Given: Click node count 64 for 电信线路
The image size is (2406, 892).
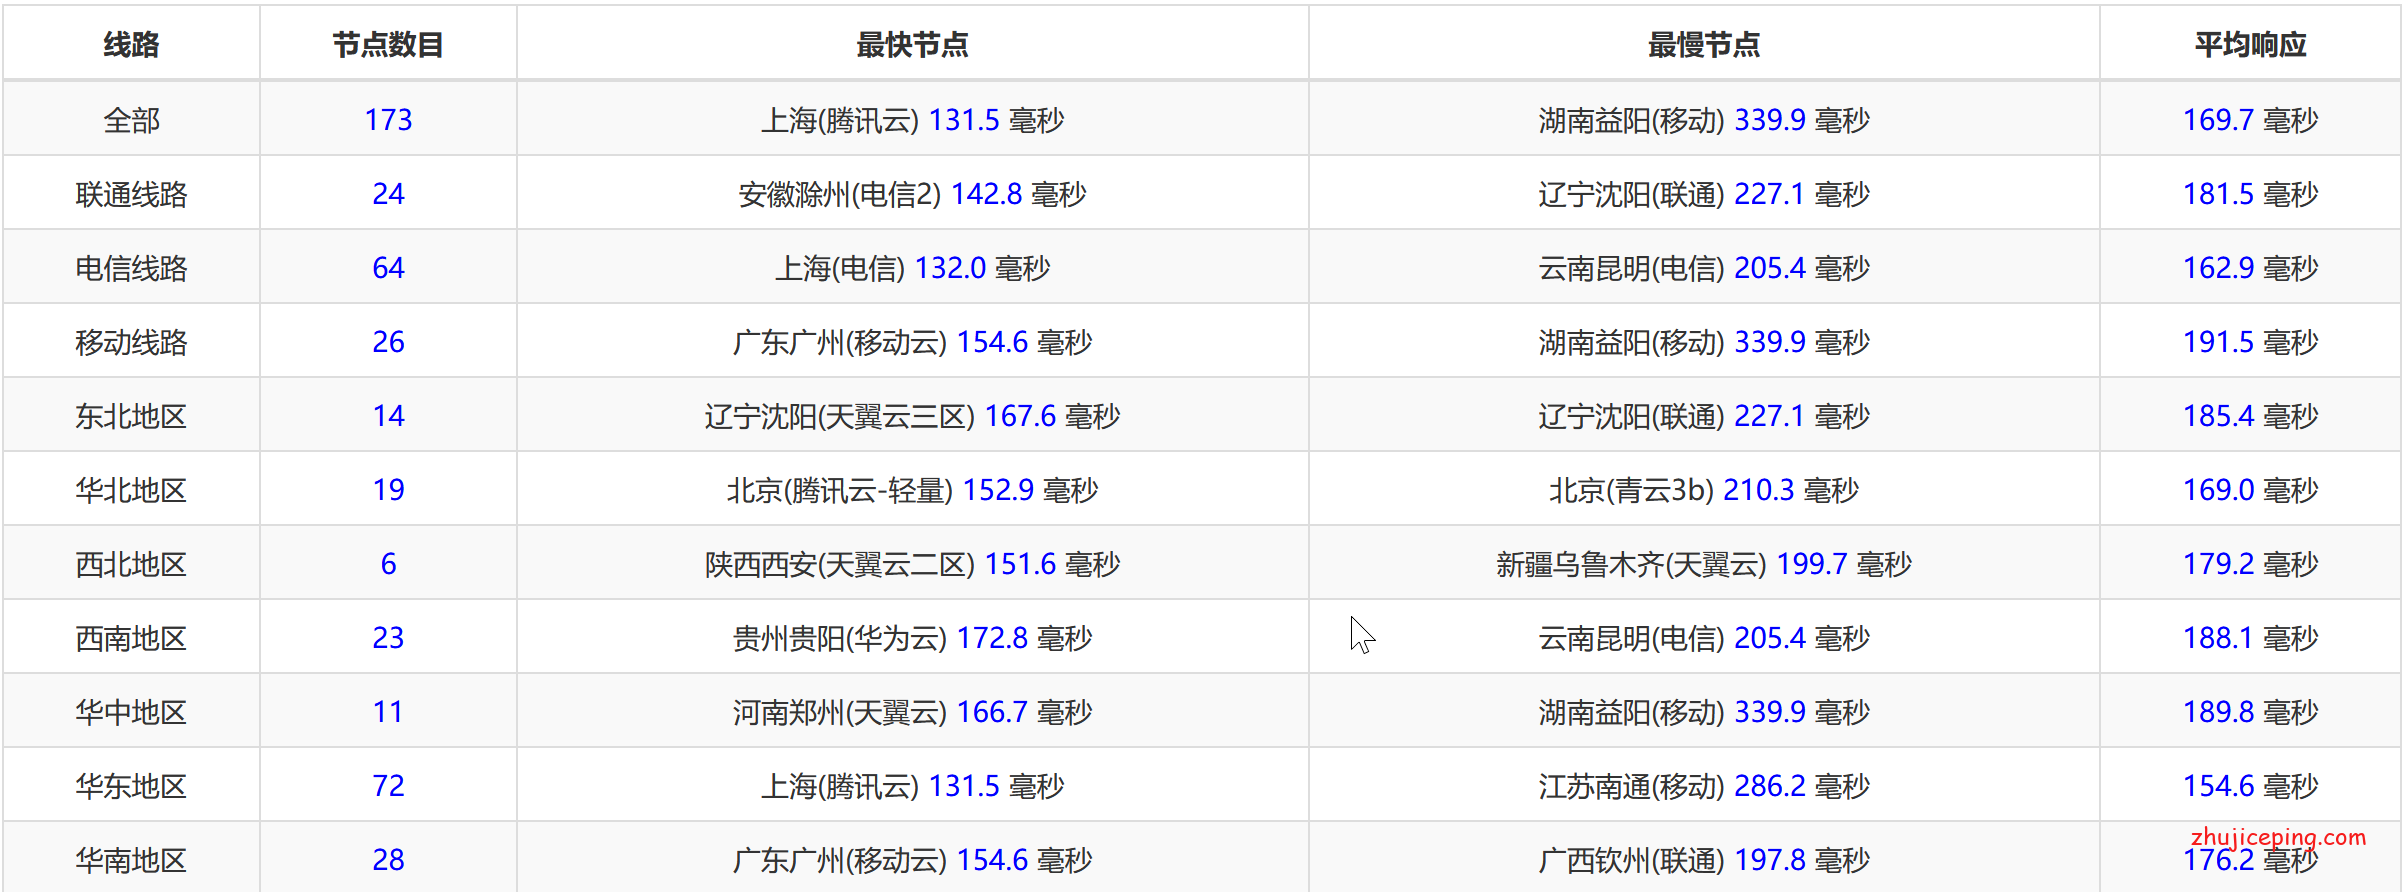Looking at the screenshot, I should click(x=388, y=268).
